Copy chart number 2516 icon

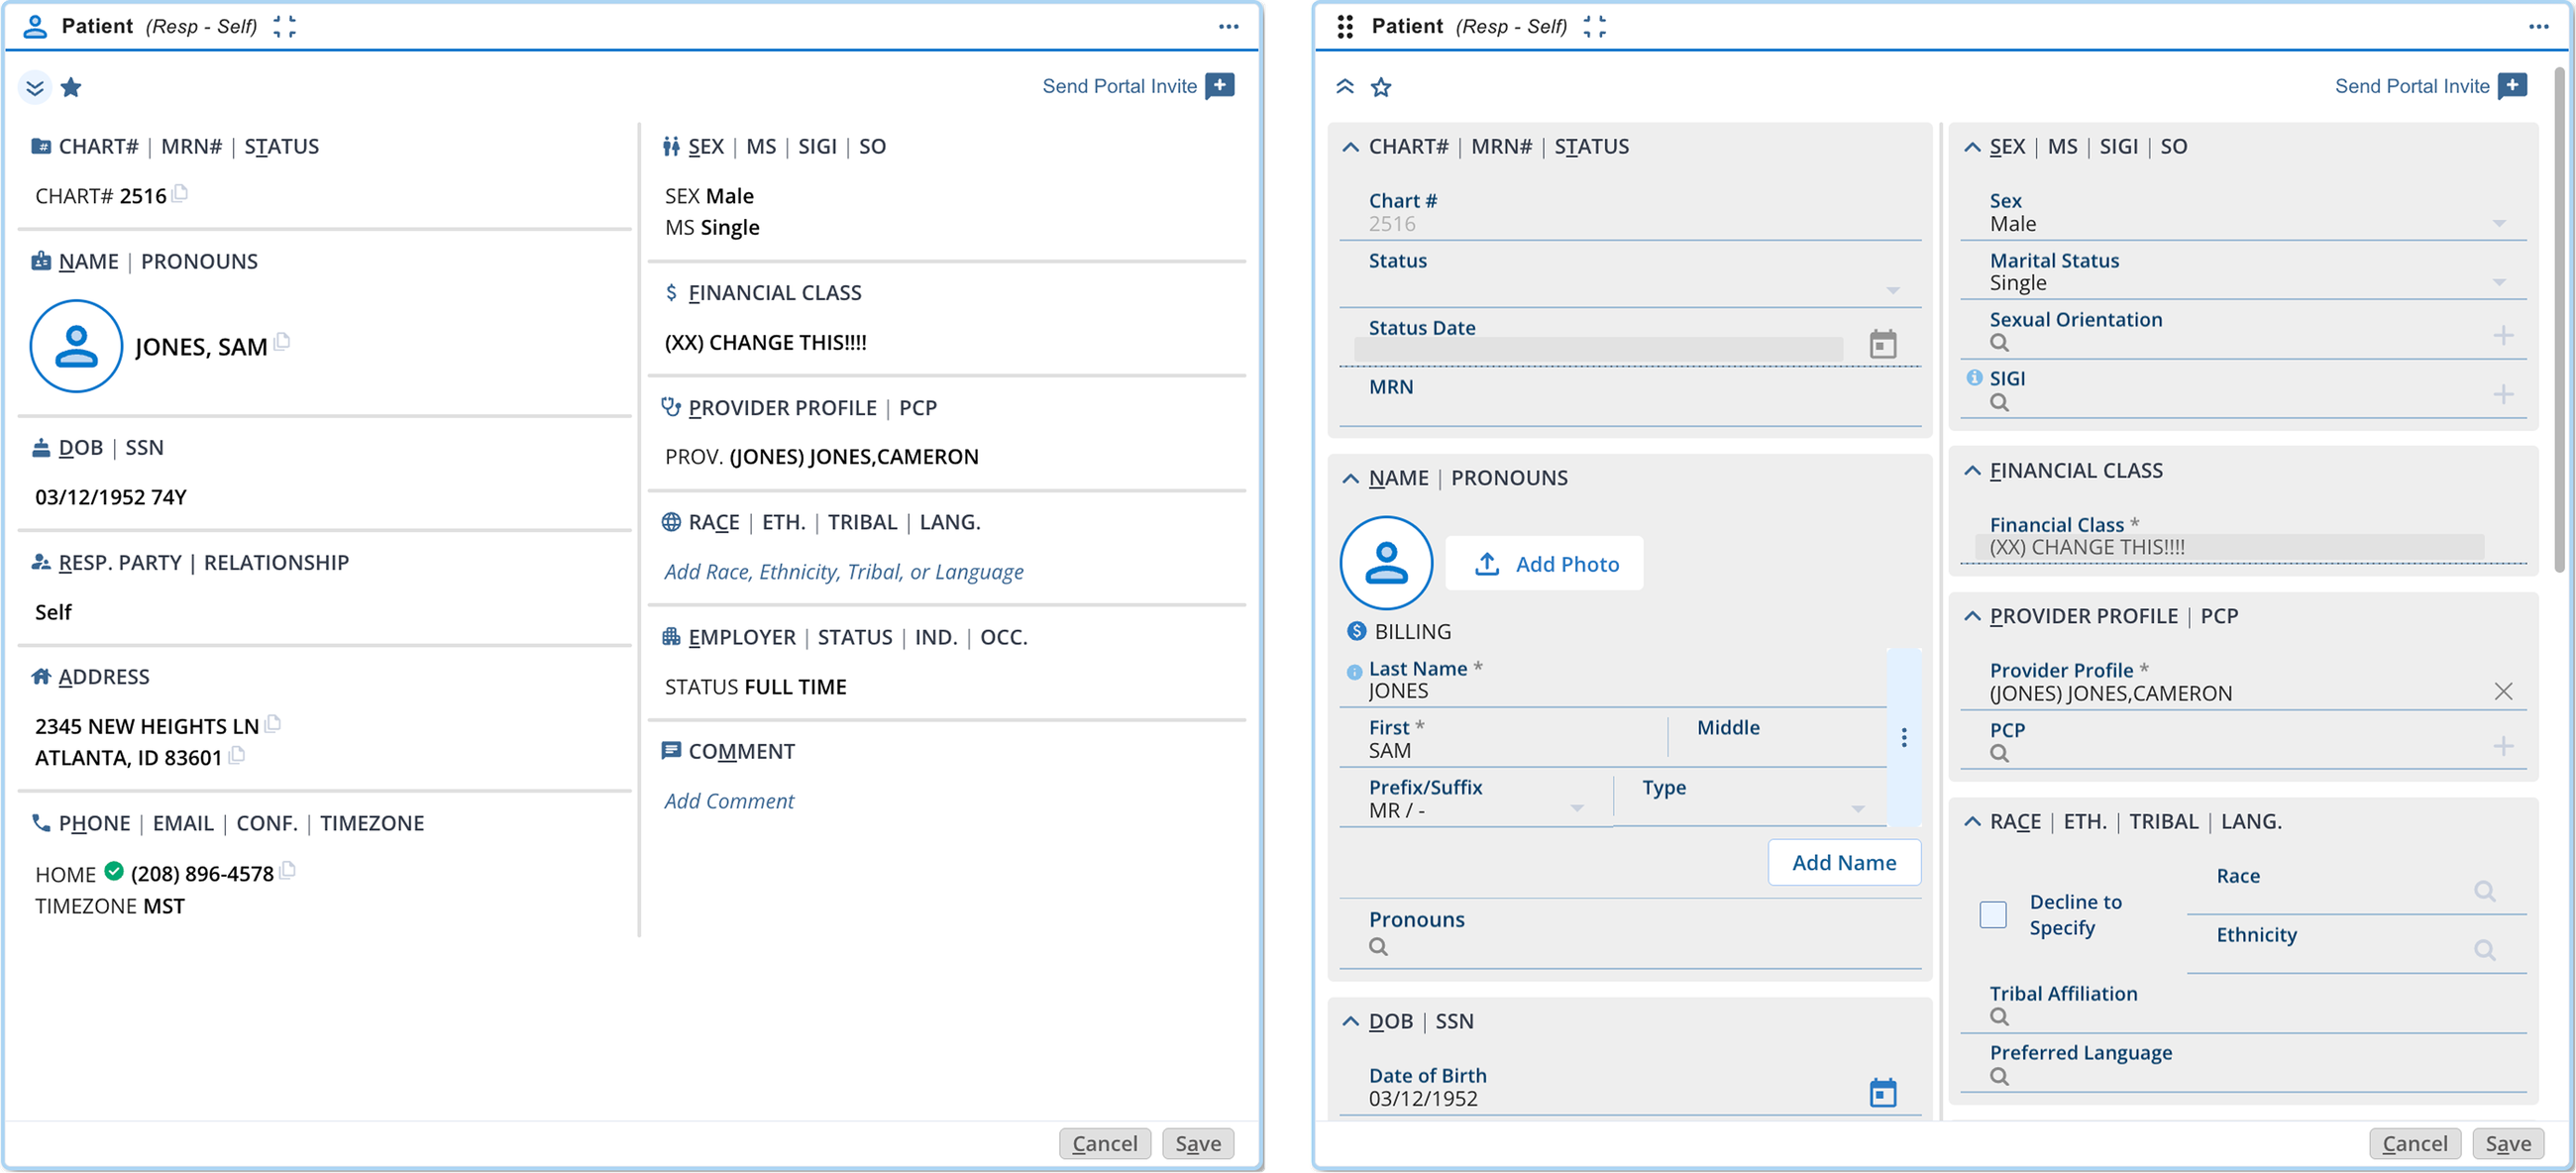coord(180,193)
